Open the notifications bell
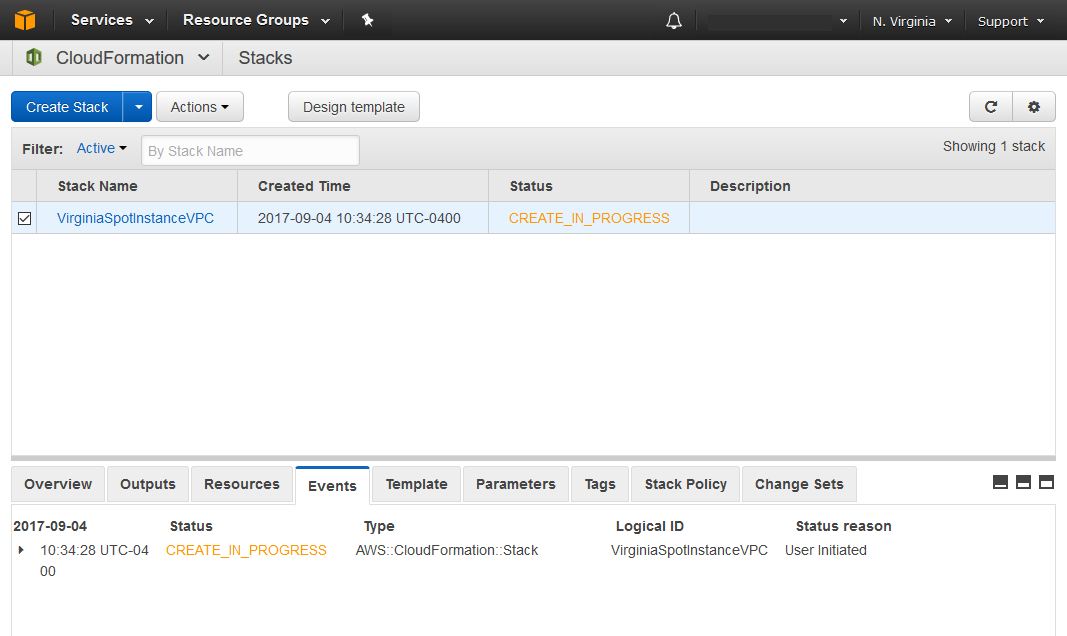The height and width of the screenshot is (636, 1067). (x=674, y=21)
